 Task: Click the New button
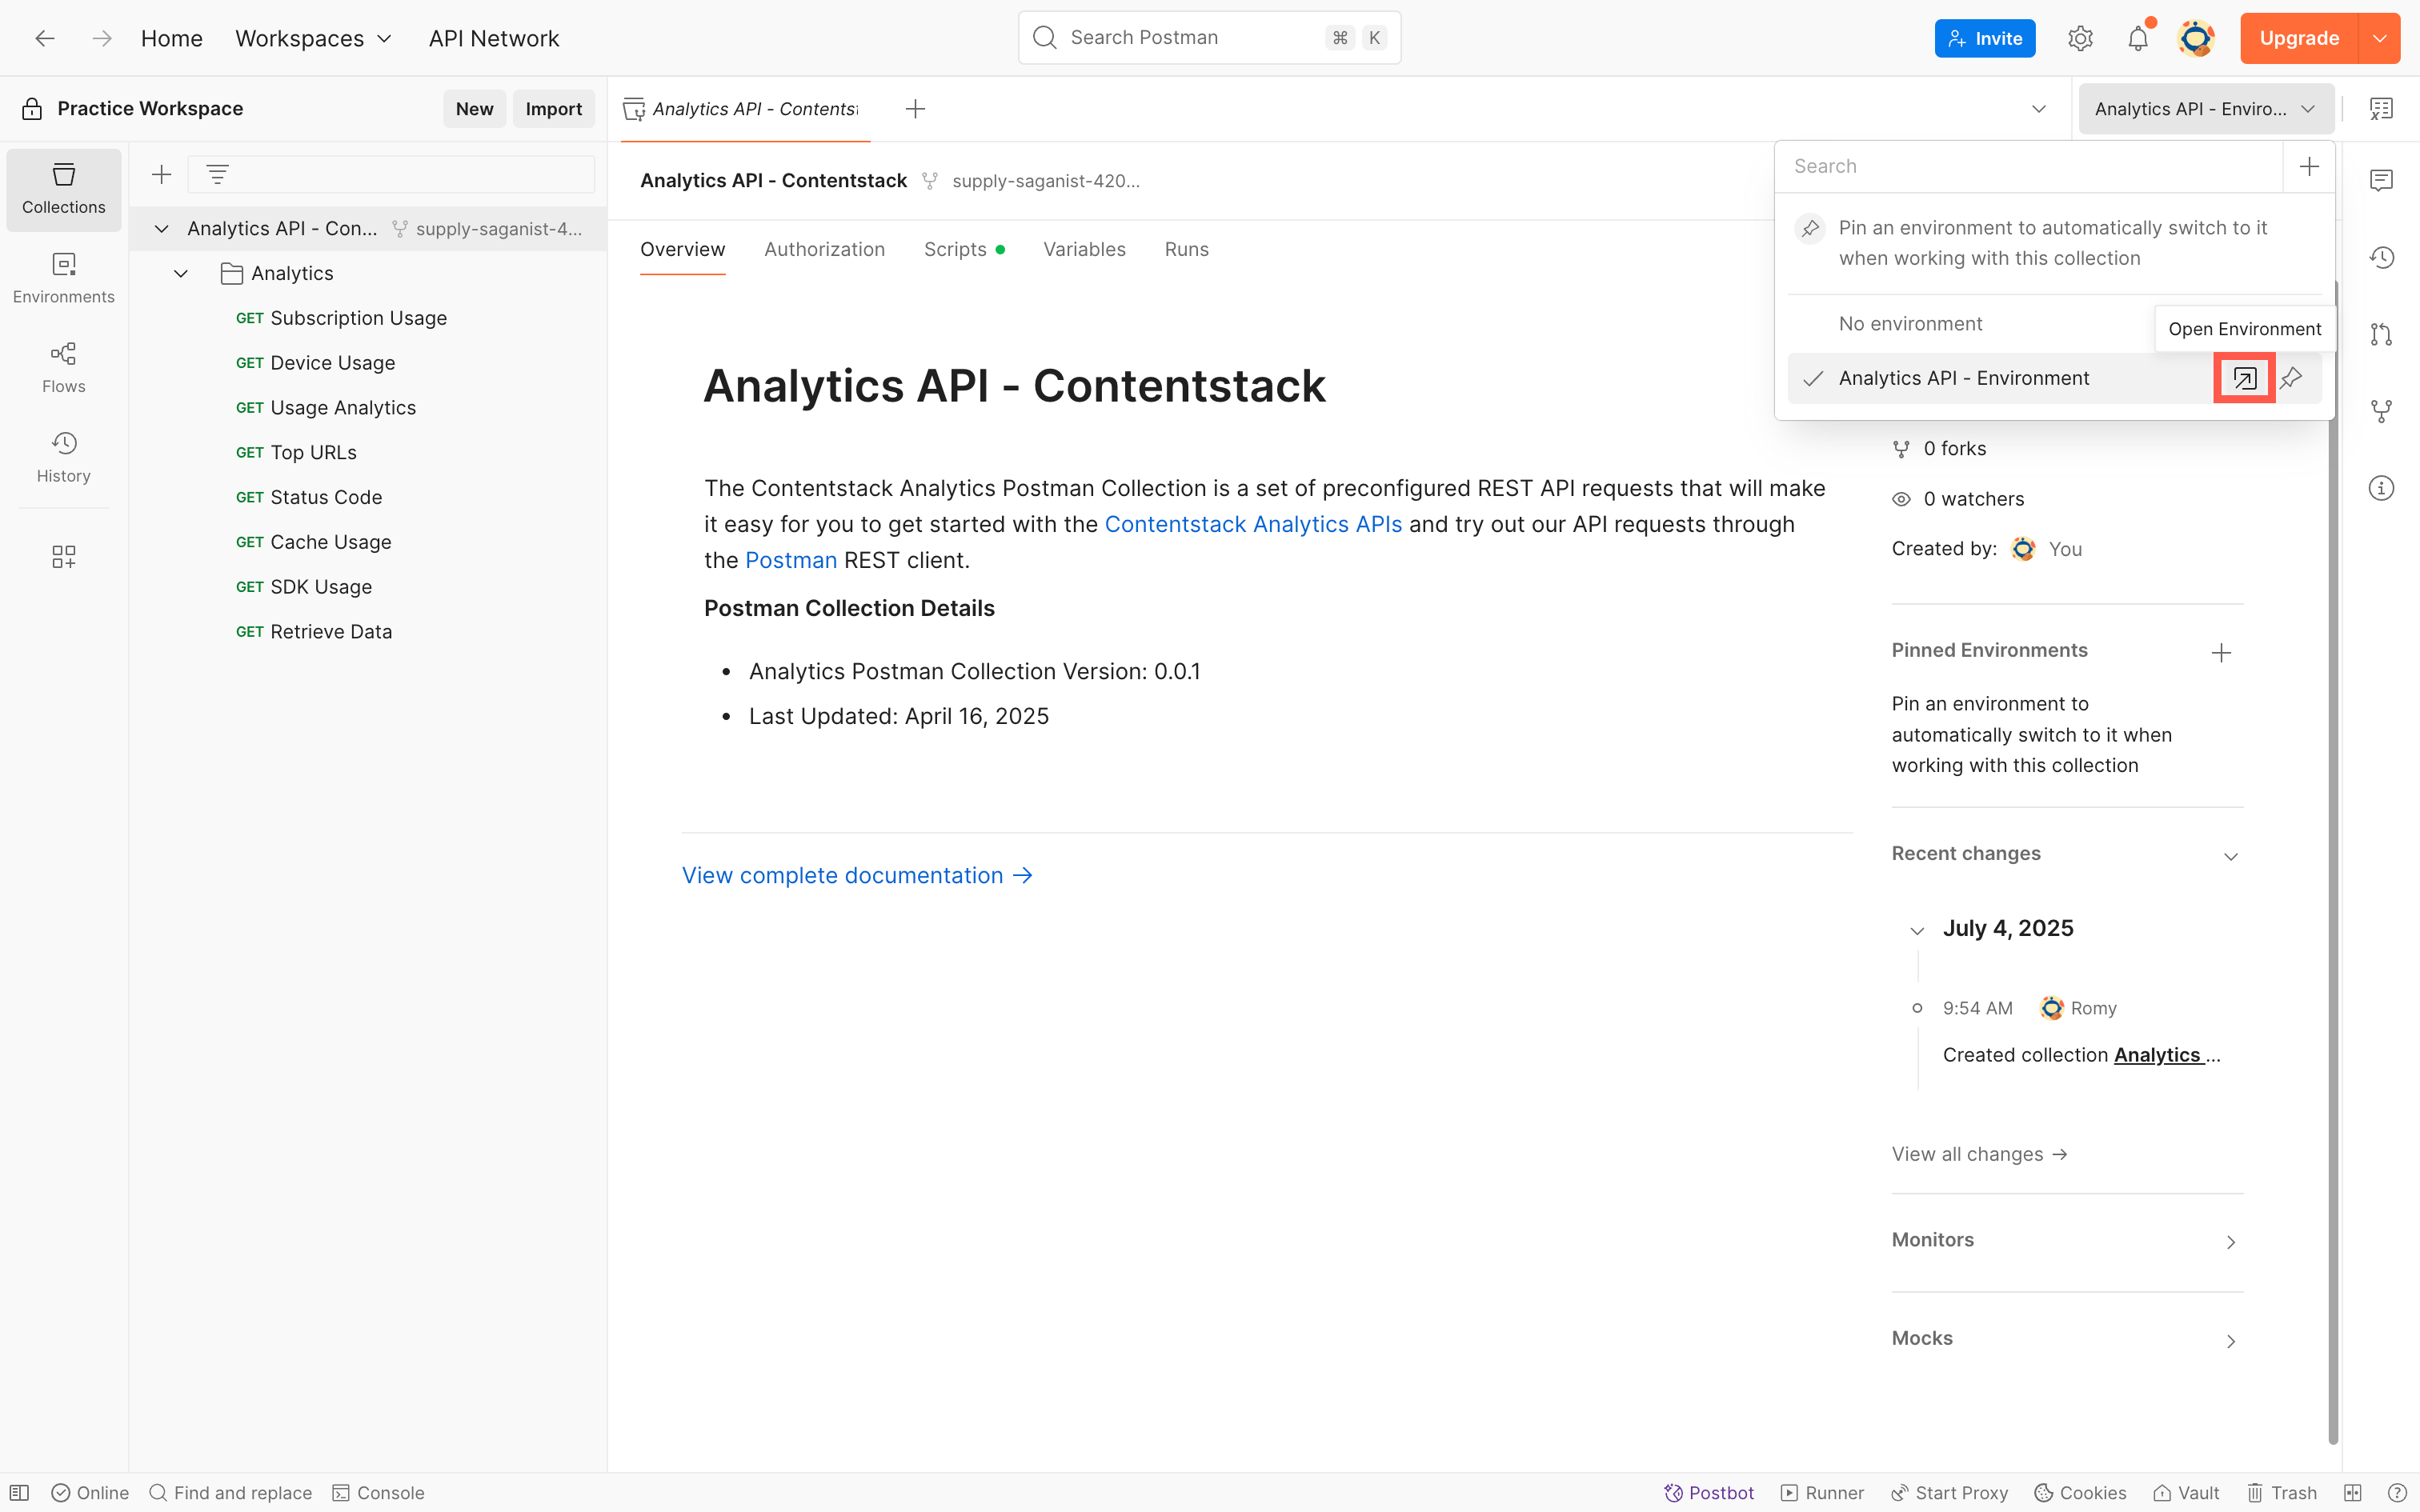474,109
